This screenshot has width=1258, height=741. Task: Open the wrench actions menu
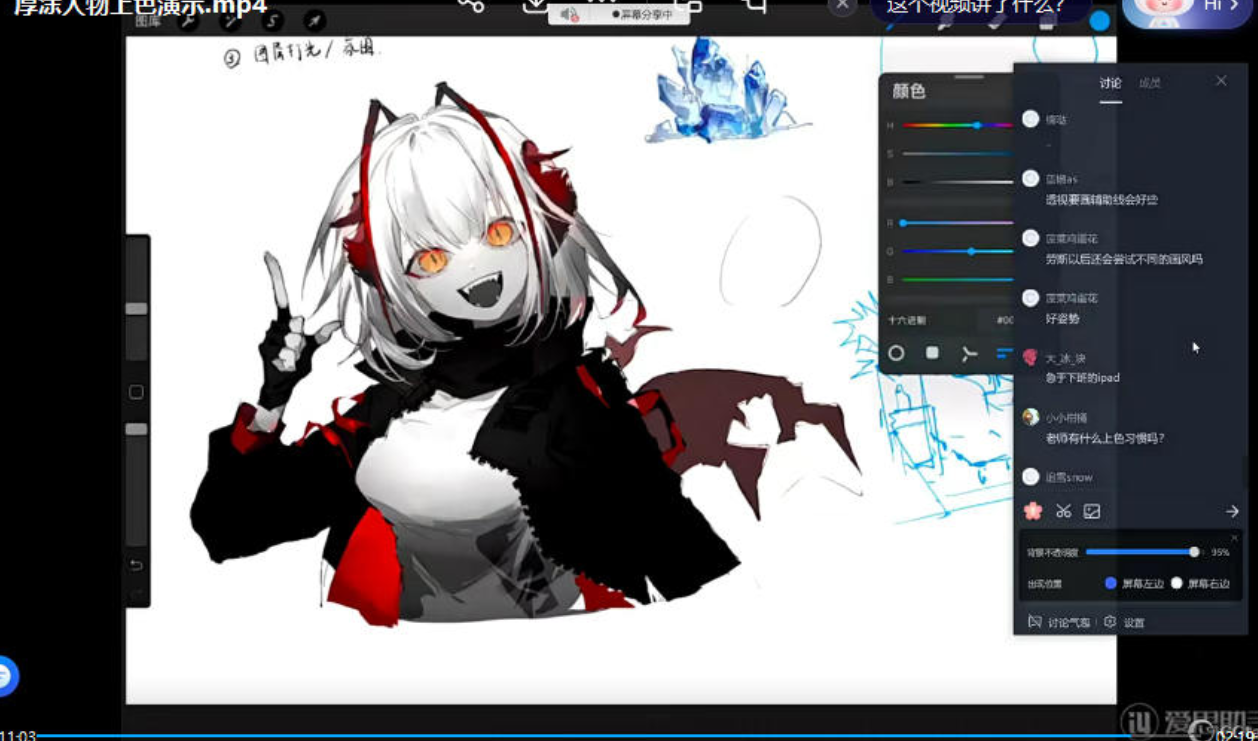[x=187, y=20]
